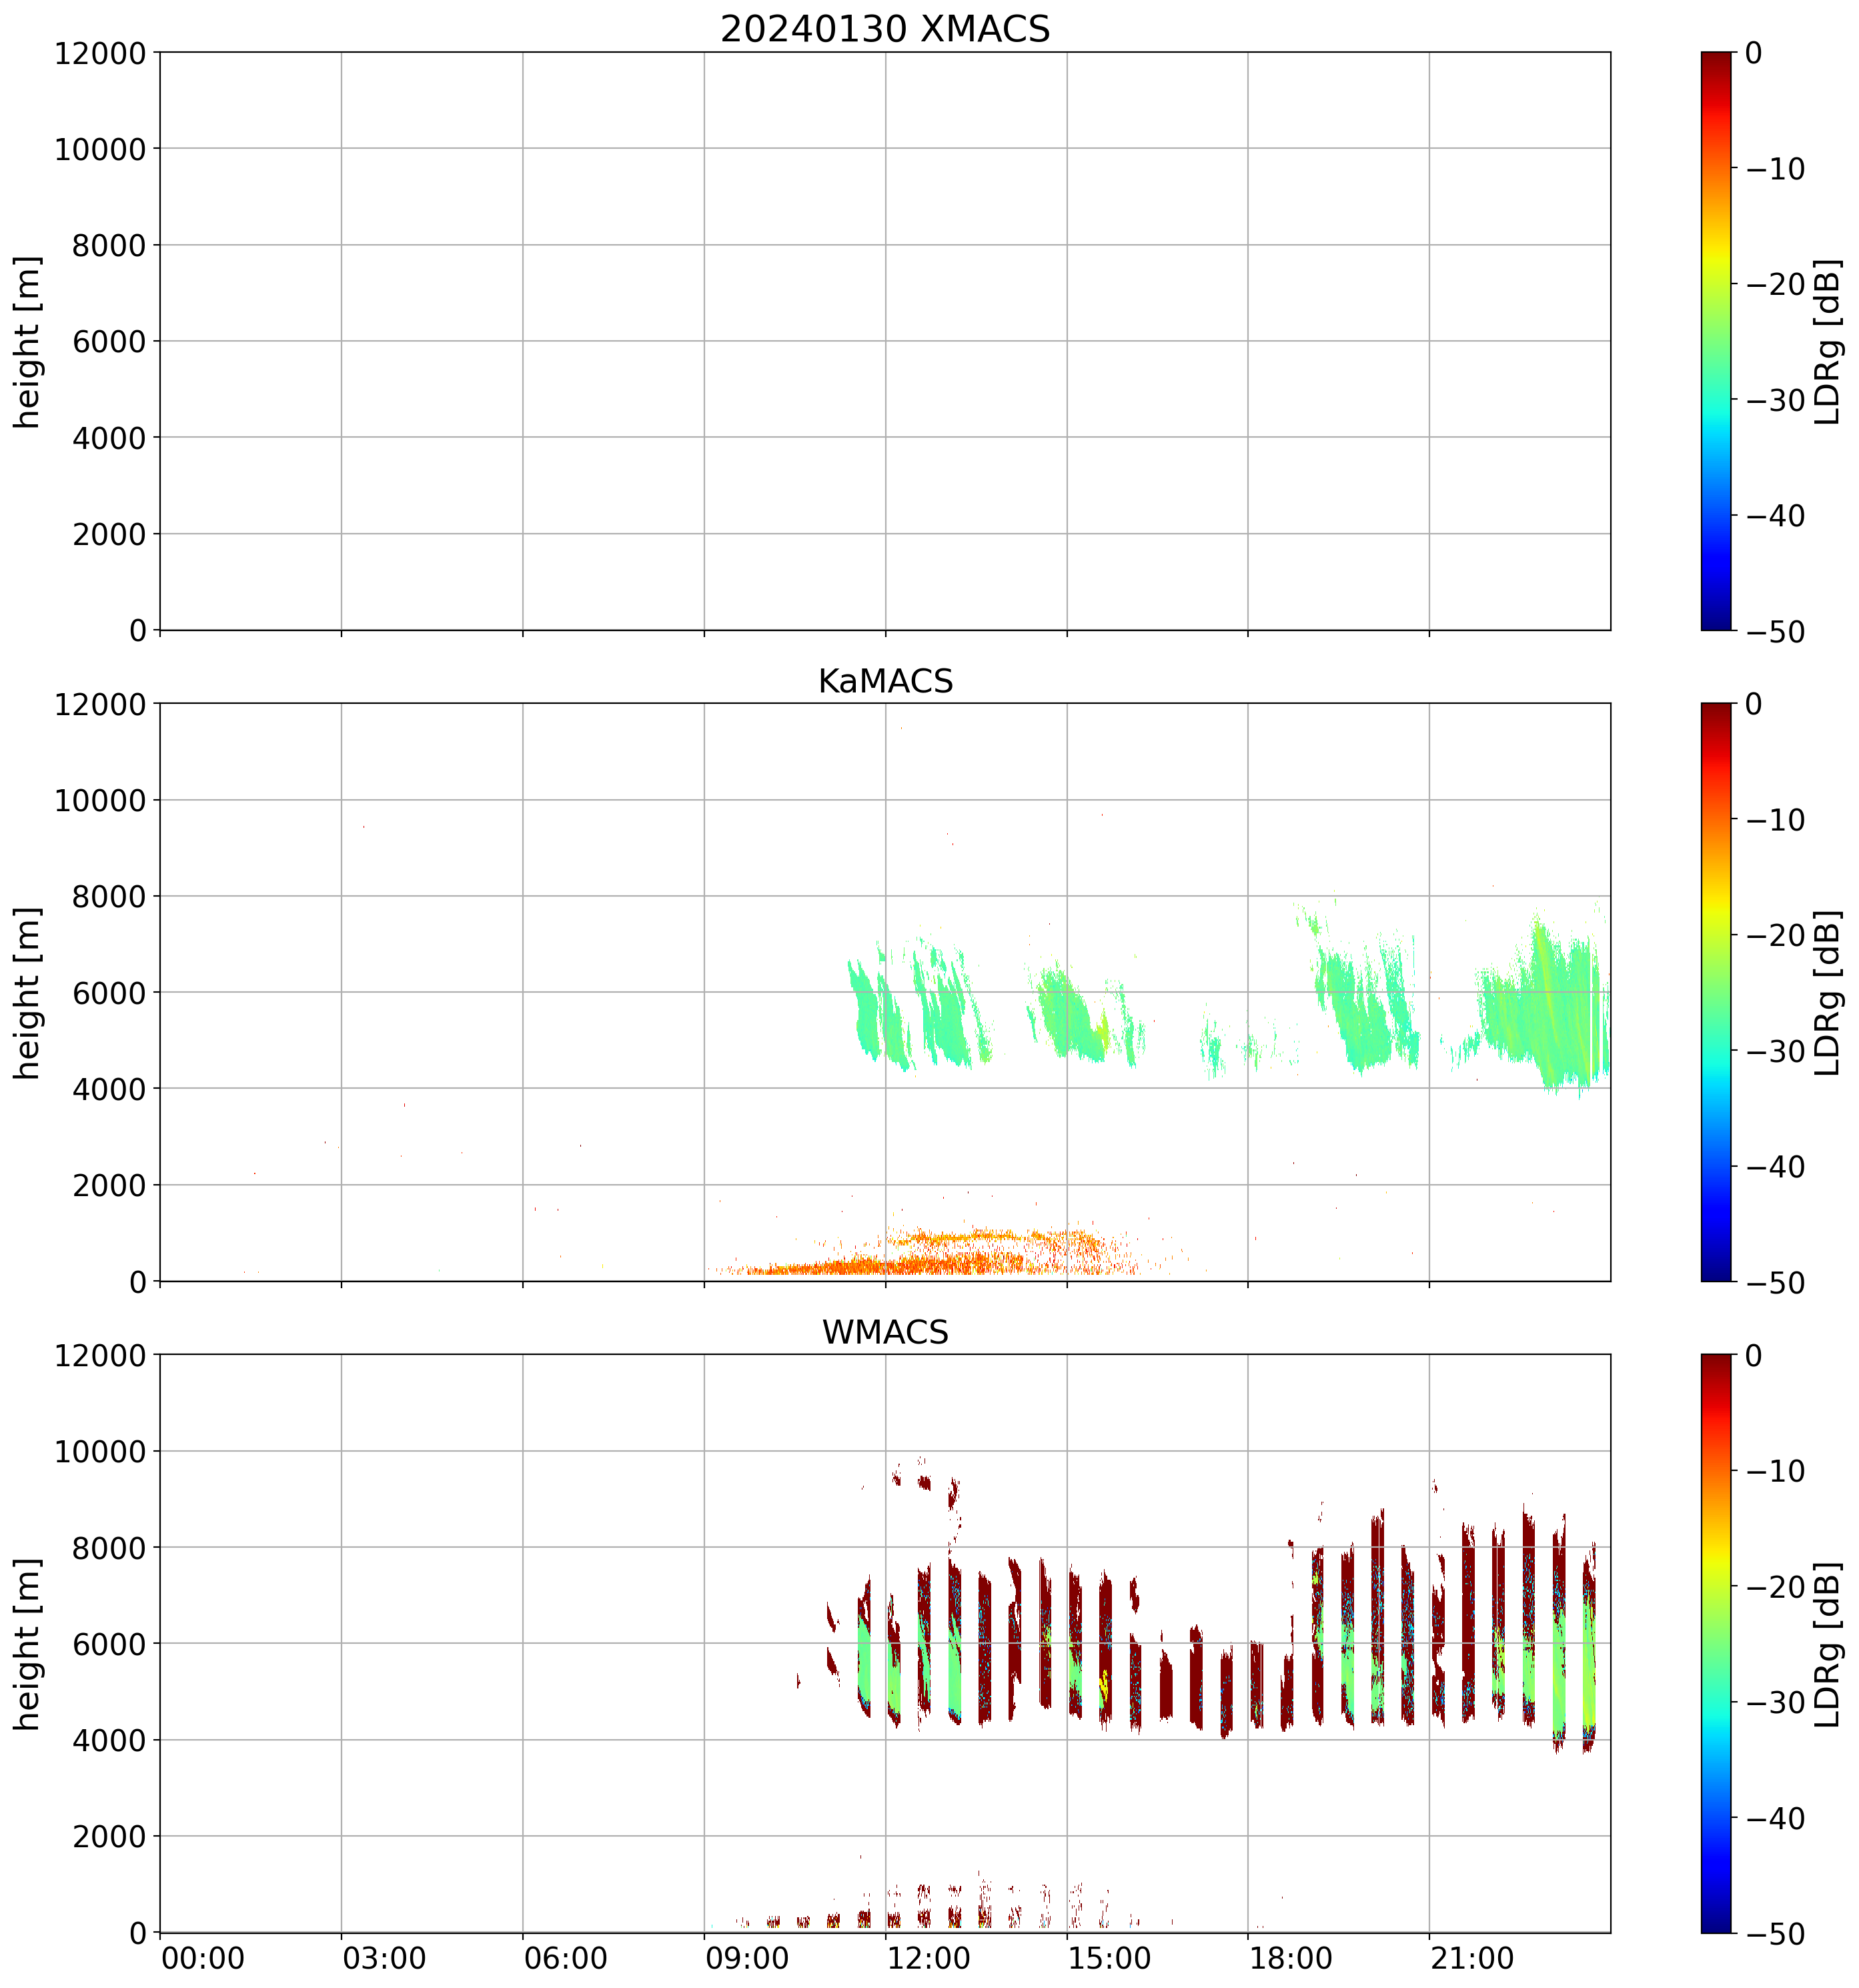Click the −50 label of bottom colorbar
1859x1988 pixels.
click(1775, 1934)
